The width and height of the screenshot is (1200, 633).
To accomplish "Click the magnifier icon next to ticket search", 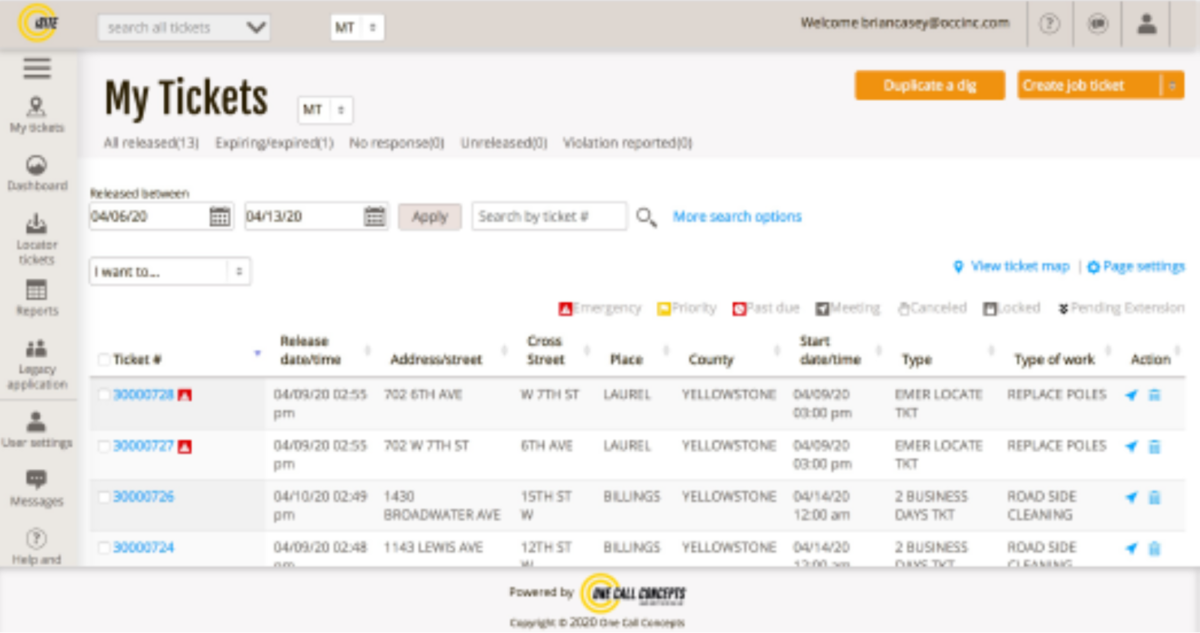I will 645,216.
